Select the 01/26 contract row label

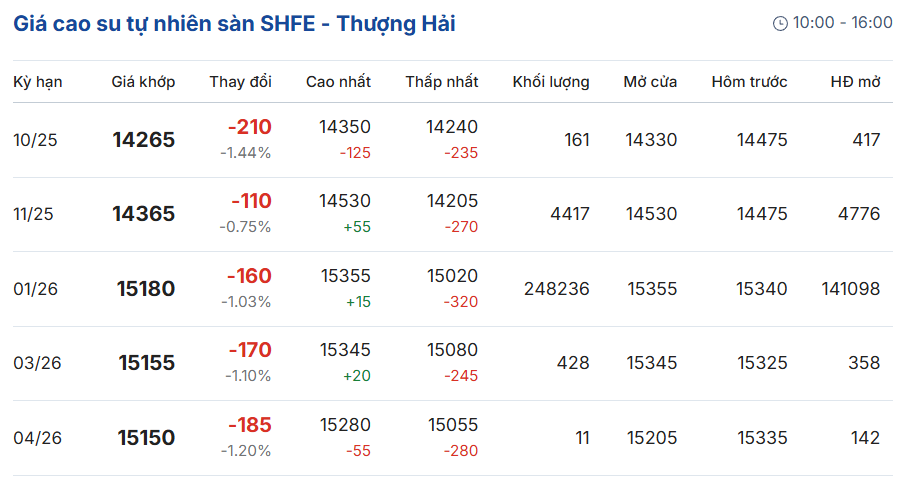tap(36, 289)
